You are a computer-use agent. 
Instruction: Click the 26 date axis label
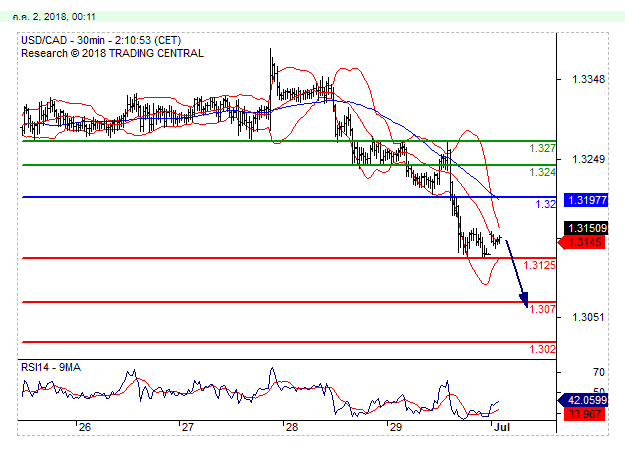pos(85,427)
